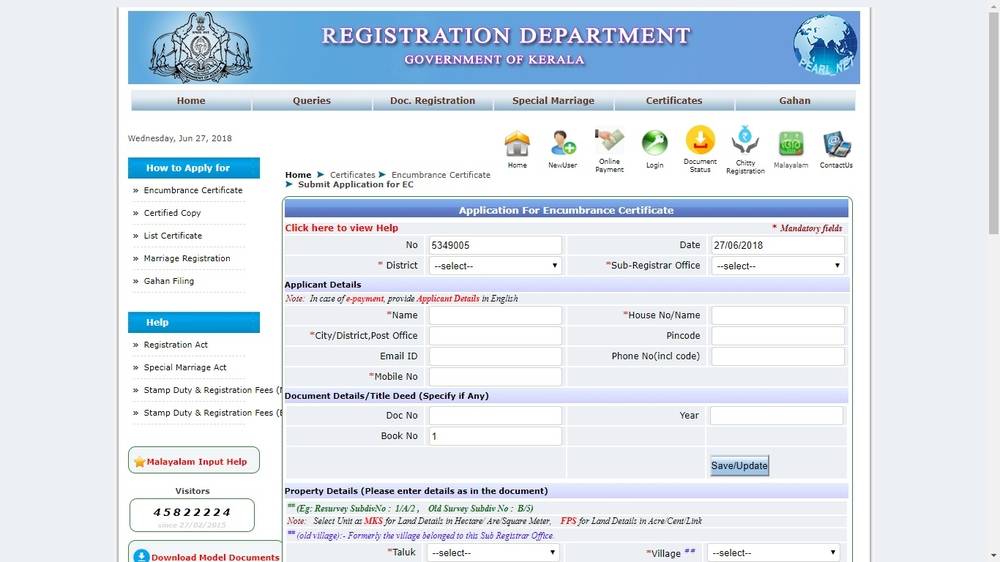Open the Home menu tab
The width and height of the screenshot is (1000, 562).
click(x=191, y=101)
